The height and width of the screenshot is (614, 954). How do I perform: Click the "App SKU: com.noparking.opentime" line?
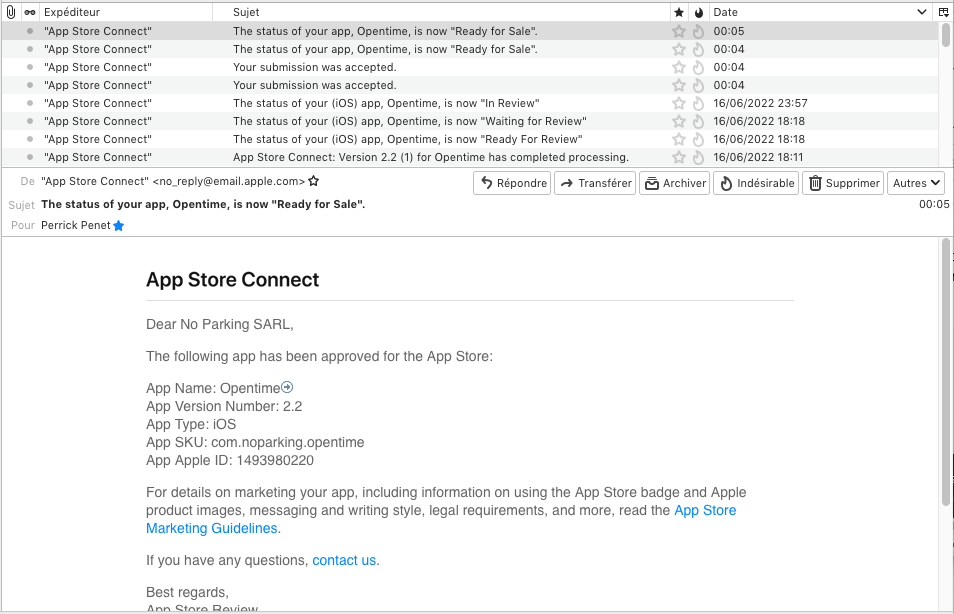(x=255, y=442)
